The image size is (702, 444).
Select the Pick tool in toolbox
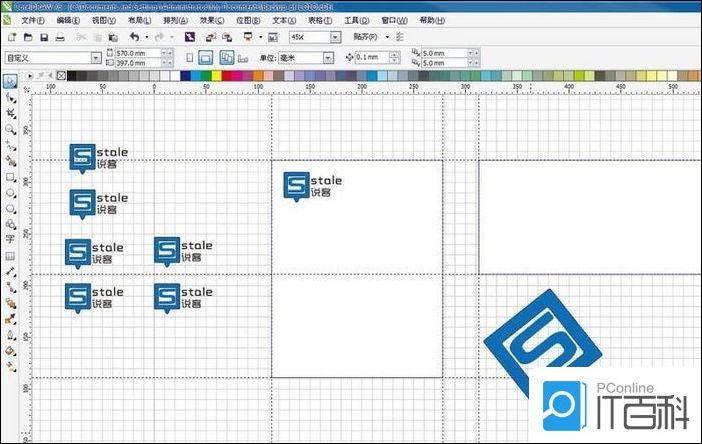pyautogui.click(x=10, y=81)
